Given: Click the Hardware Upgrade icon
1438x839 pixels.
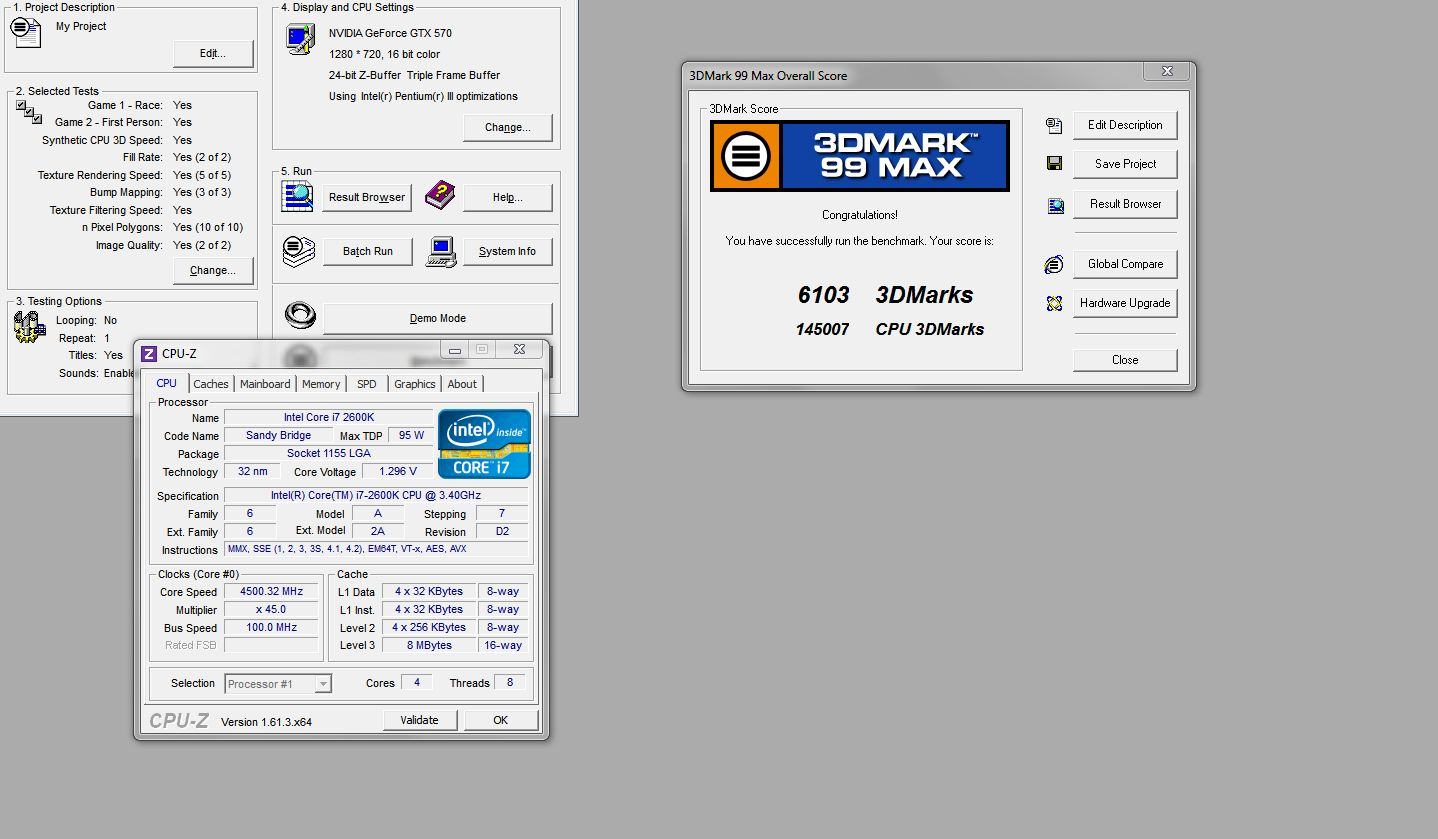Looking at the screenshot, I should [x=1054, y=303].
